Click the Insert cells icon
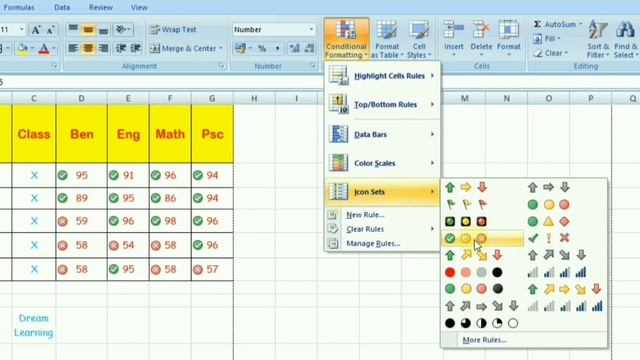This screenshot has height=360, width=640. (453, 31)
